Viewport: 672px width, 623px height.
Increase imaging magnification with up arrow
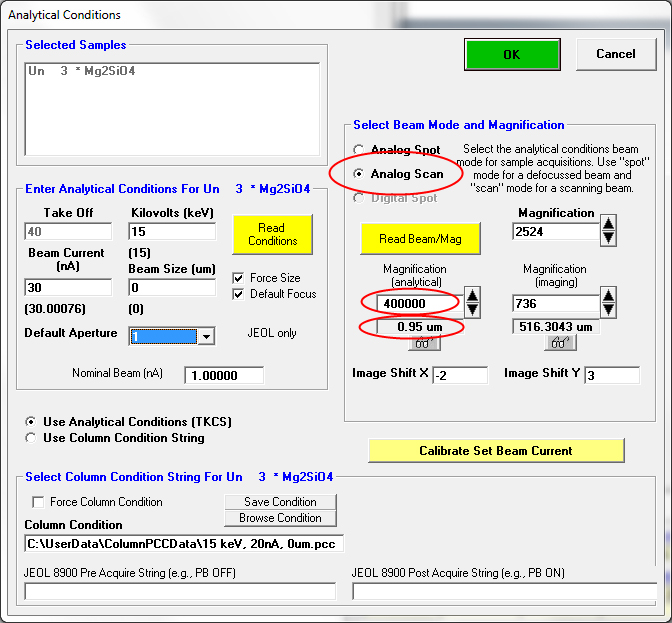pos(608,295)
